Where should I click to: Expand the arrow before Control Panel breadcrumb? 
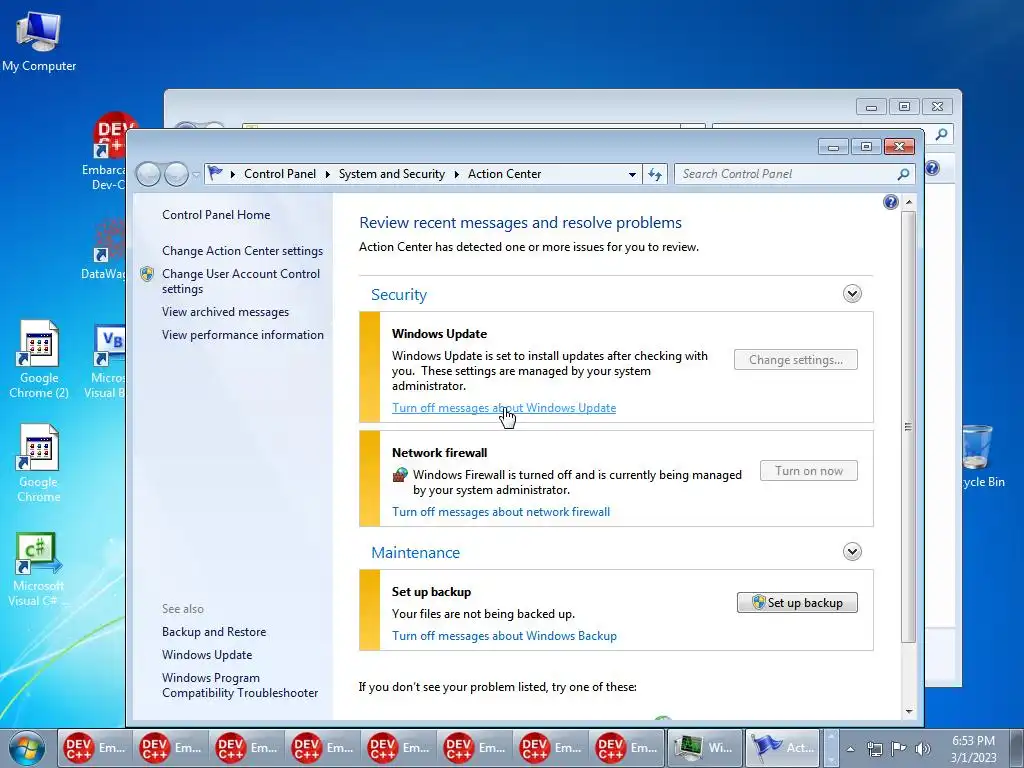[x=232, y=174]
